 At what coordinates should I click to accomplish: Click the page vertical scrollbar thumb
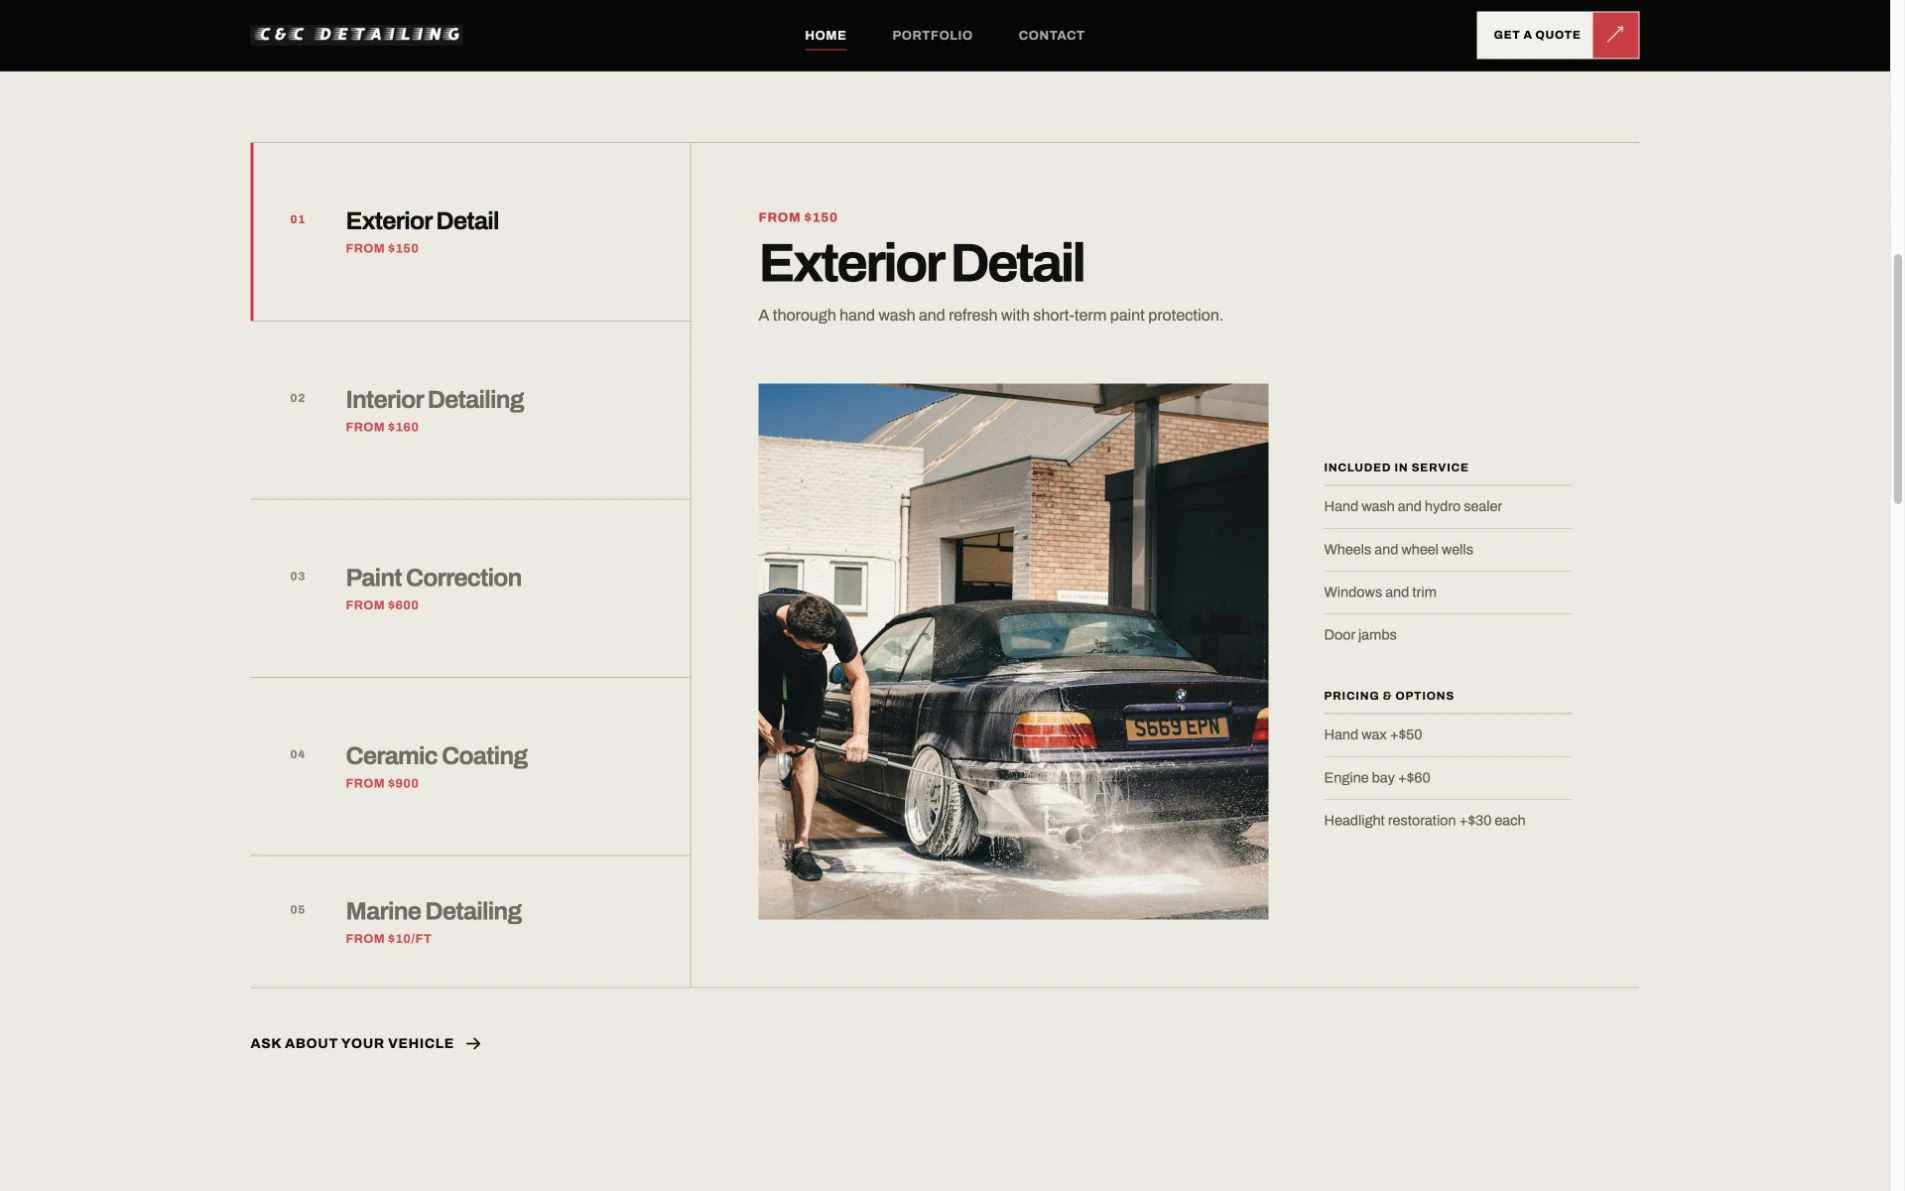click(1897, 379)
